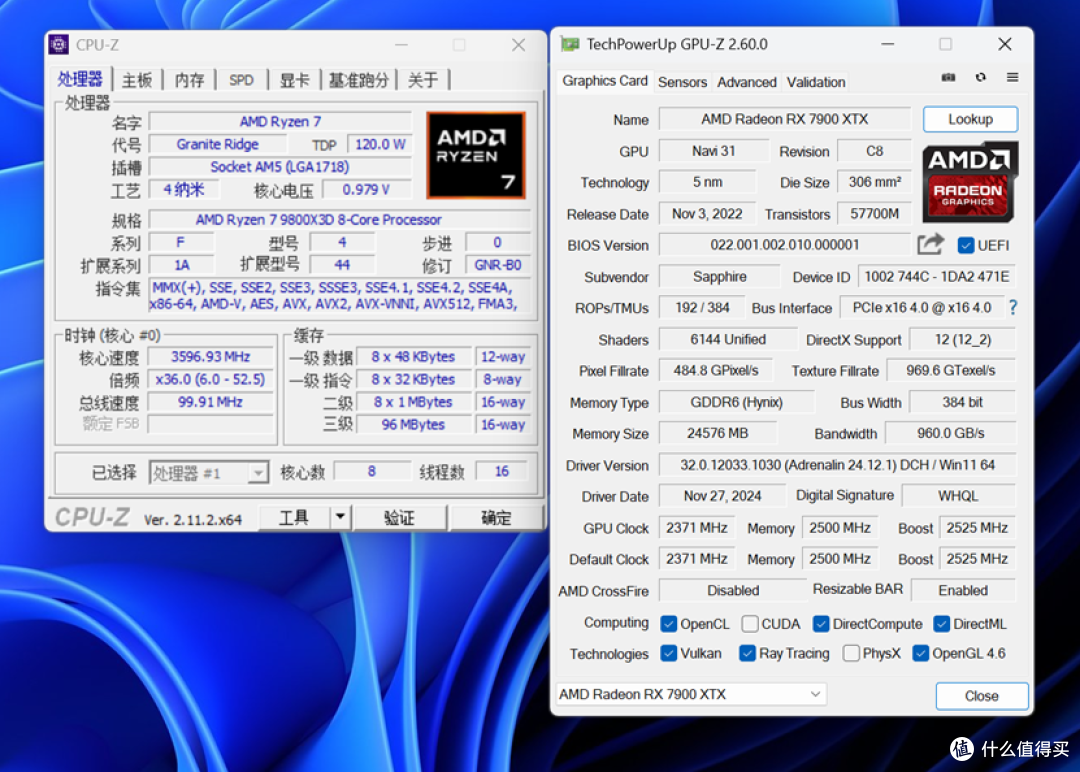Click the 验证 button in CPU-Z
This screenshot has width=1080, height=772.
tap(399, 517)
